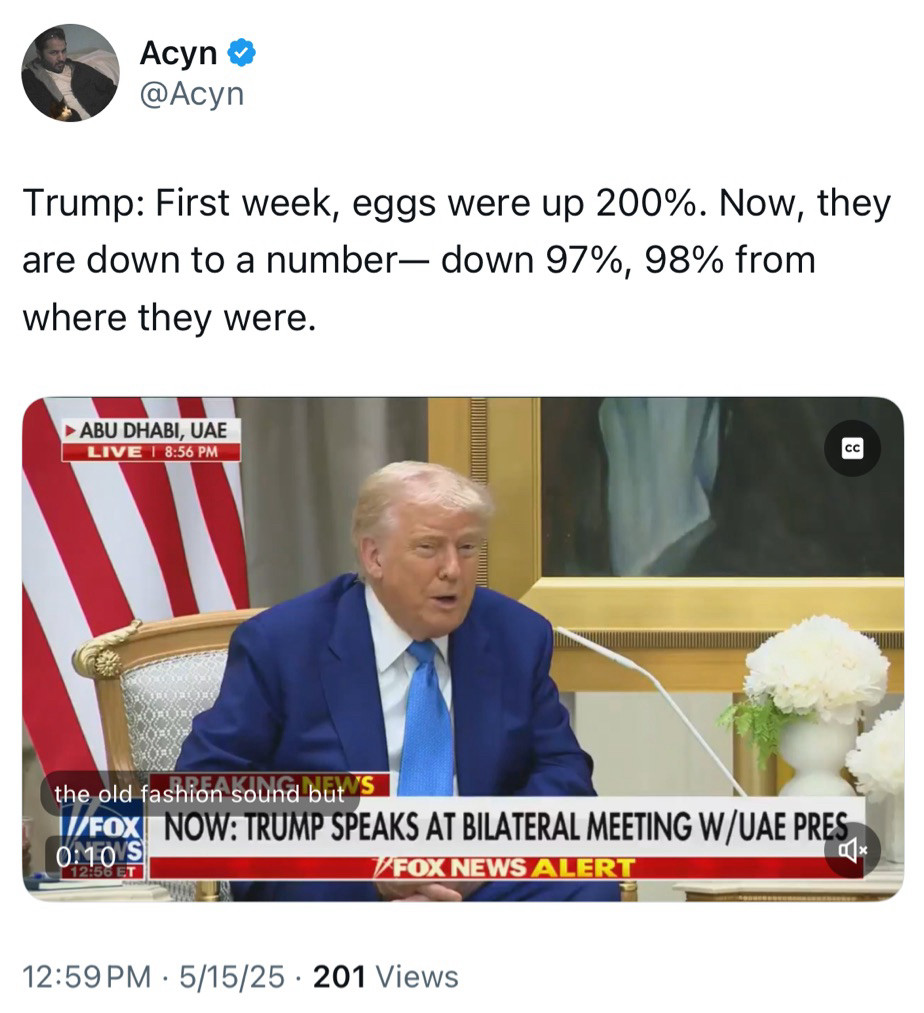Viewport: 924px width, 1013px height.
Task: Toggle closed captions with CC icon
Action: [x=853, y=448]
